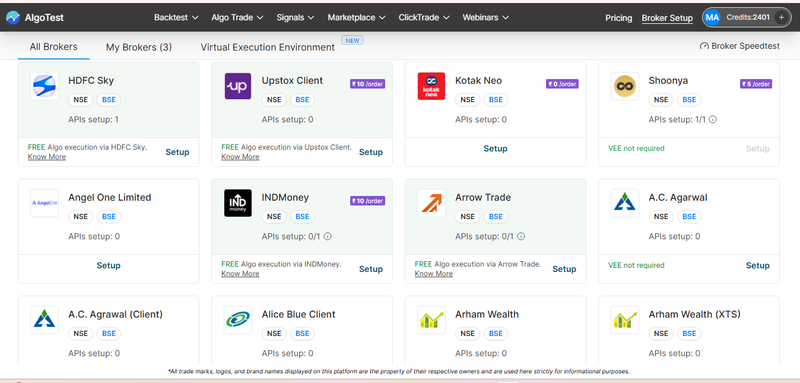Expand the Algo Trade dropdown menu

click(237, 17)
